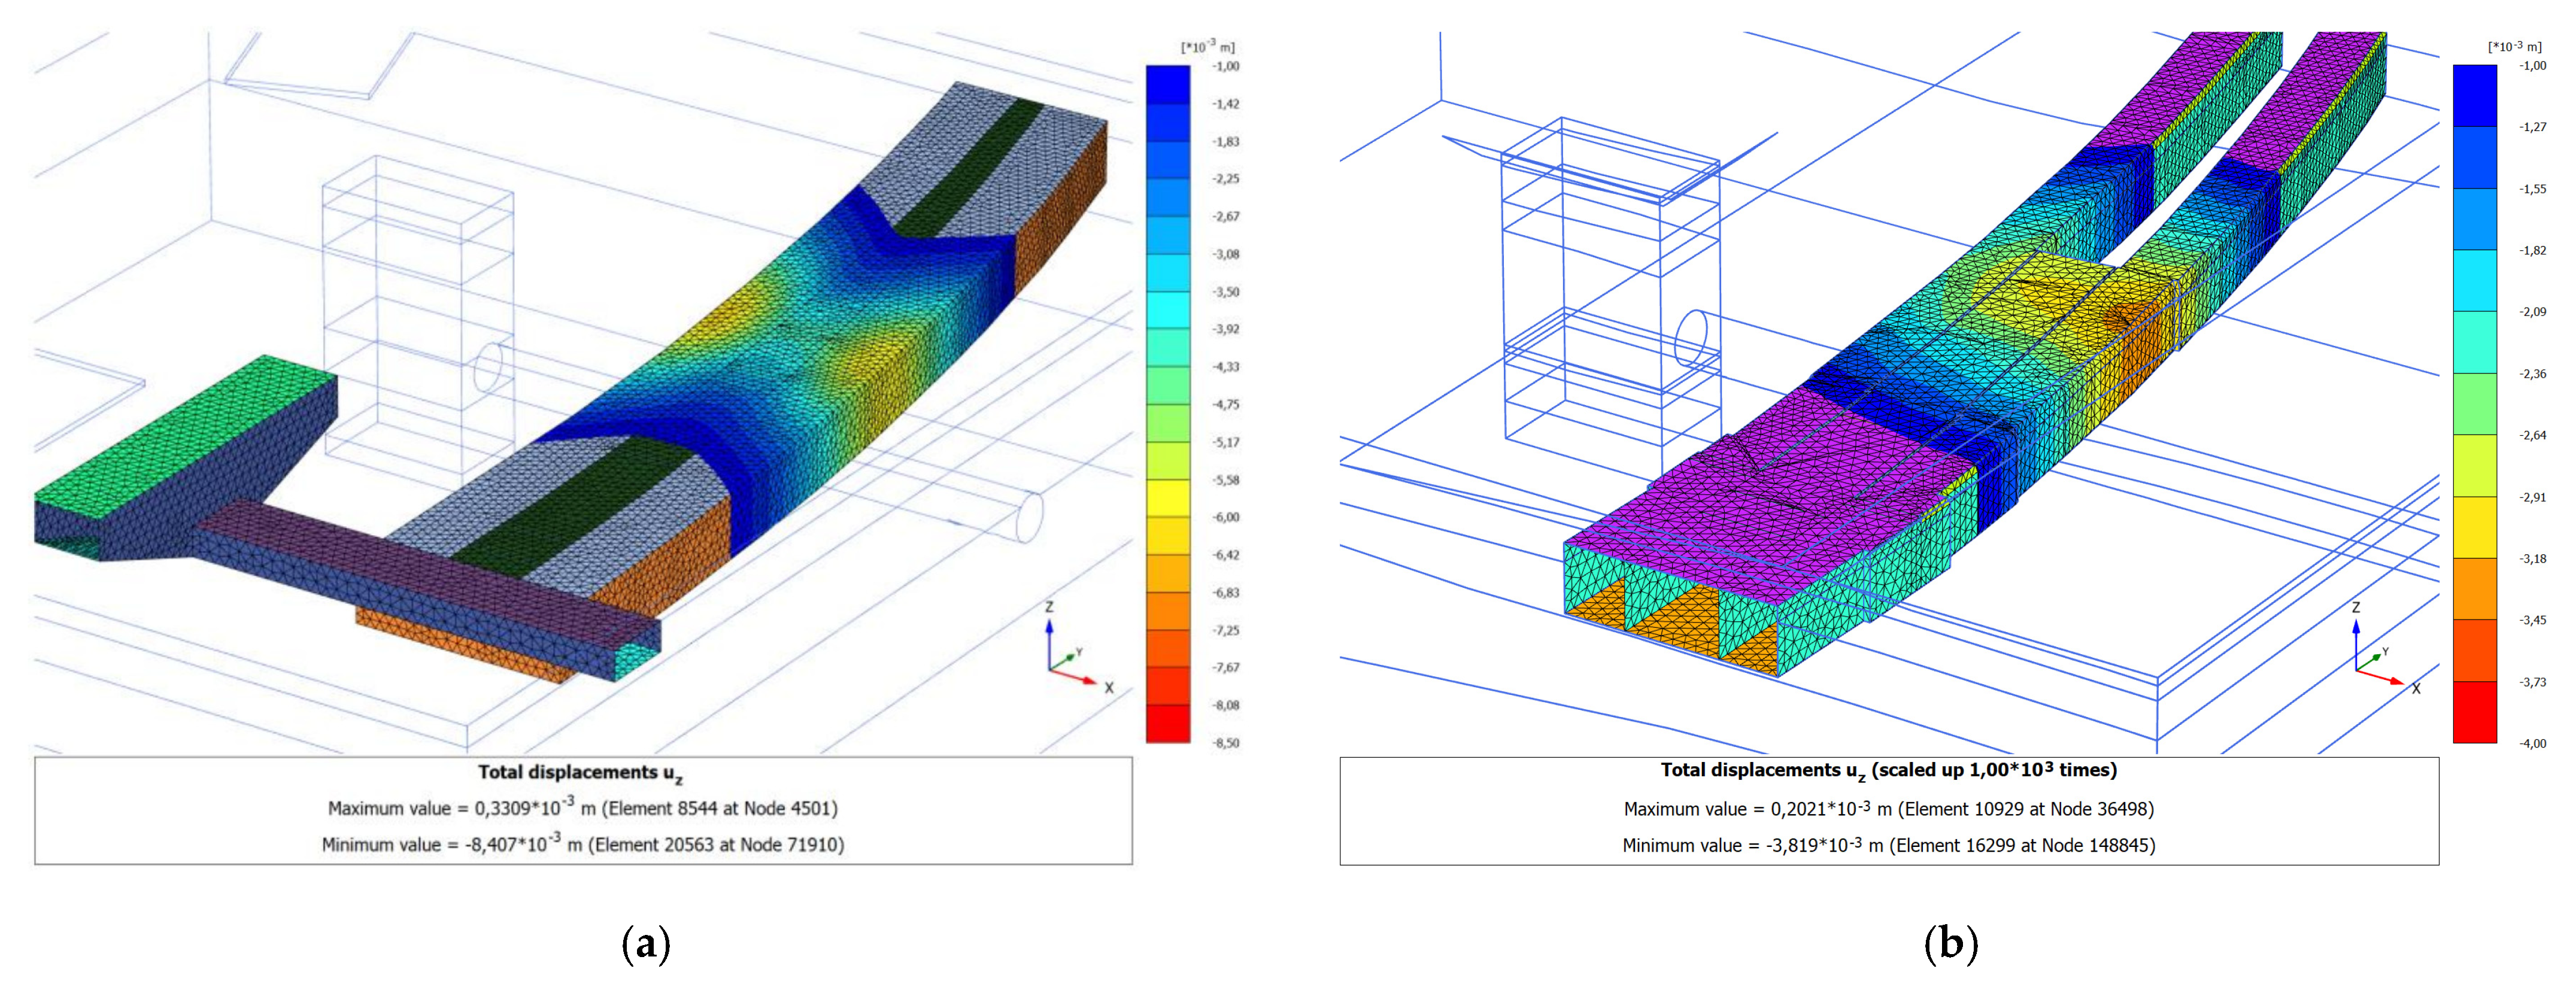Click legend value '-3,92'
Viewport: 2576px width, 990px height.
pyautogui.click(x=1226, y=329)
